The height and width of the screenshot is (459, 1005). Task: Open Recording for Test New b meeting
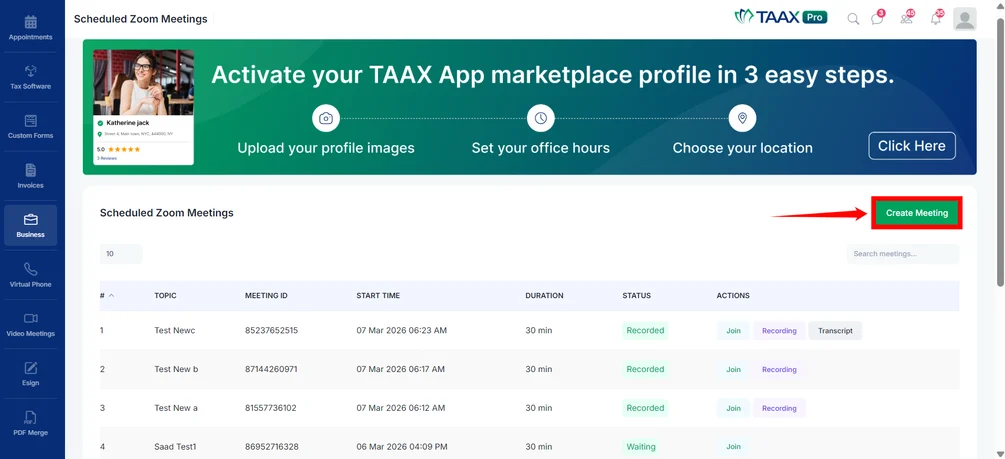coord(779,369)
